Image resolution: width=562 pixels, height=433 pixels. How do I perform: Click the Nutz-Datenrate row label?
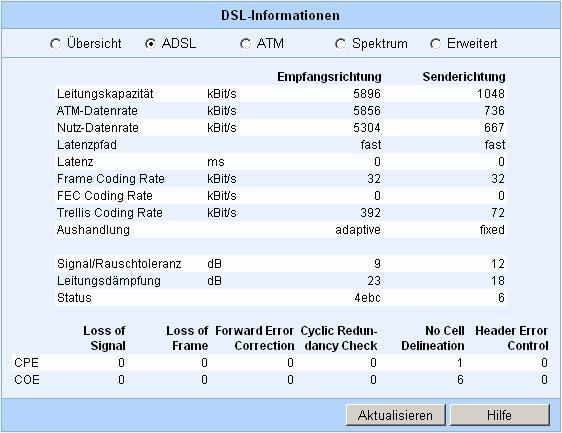[x=97, y=128]
